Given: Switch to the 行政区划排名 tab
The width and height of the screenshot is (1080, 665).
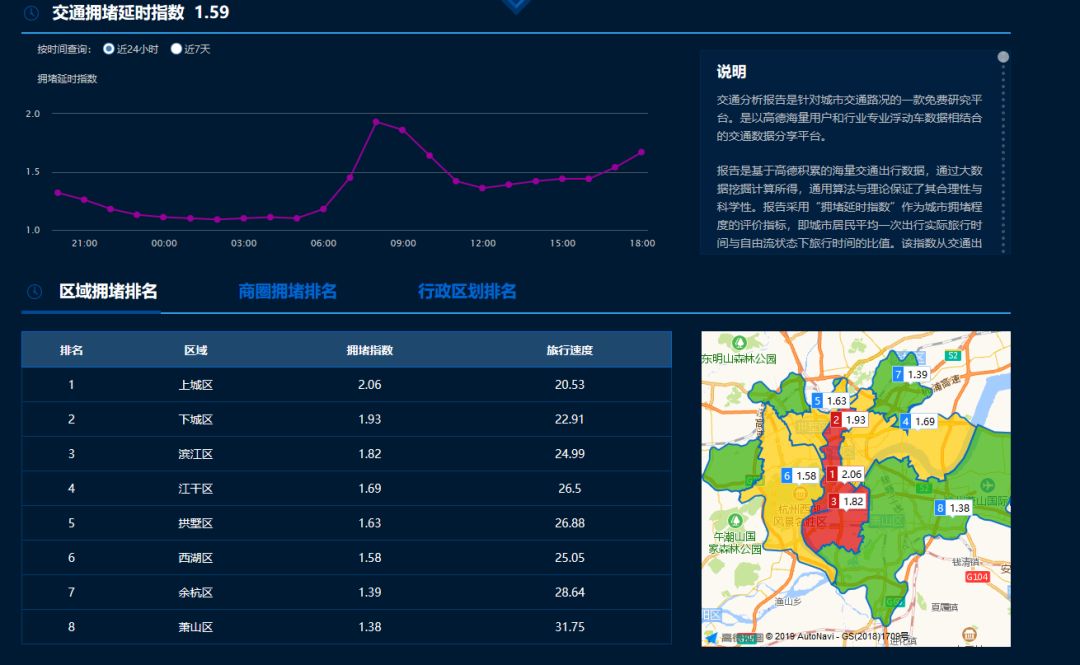Looking at the screenshot, I should [x=467, y=292].
